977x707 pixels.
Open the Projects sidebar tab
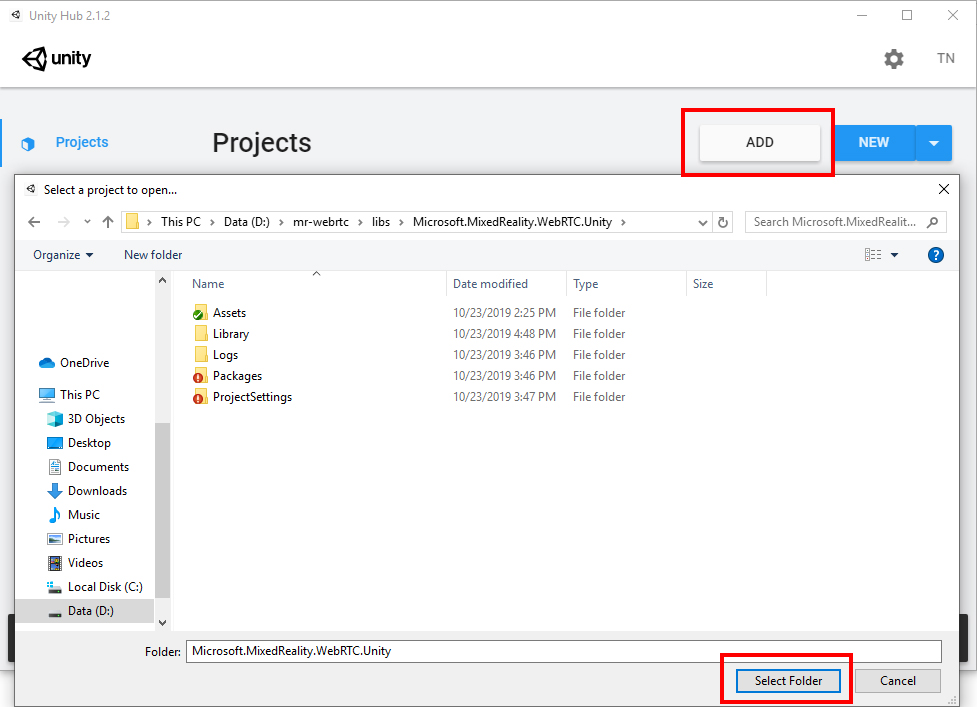tap(82, 142)
